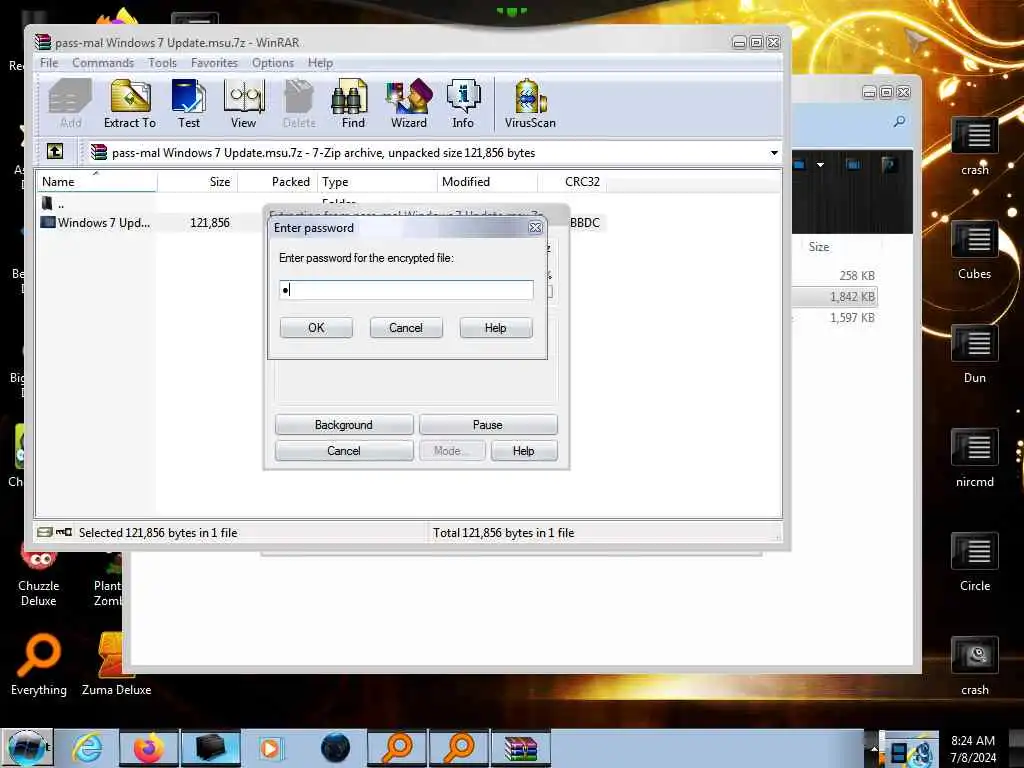Open the Wizard toolbar icon

pos(409,104)
